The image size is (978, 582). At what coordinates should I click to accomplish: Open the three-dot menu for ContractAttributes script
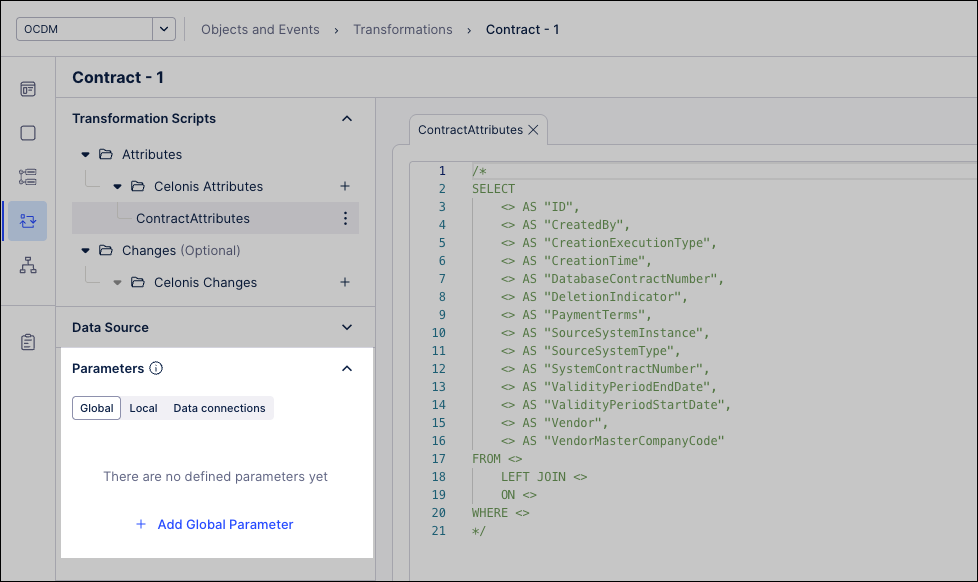[345, 218]
